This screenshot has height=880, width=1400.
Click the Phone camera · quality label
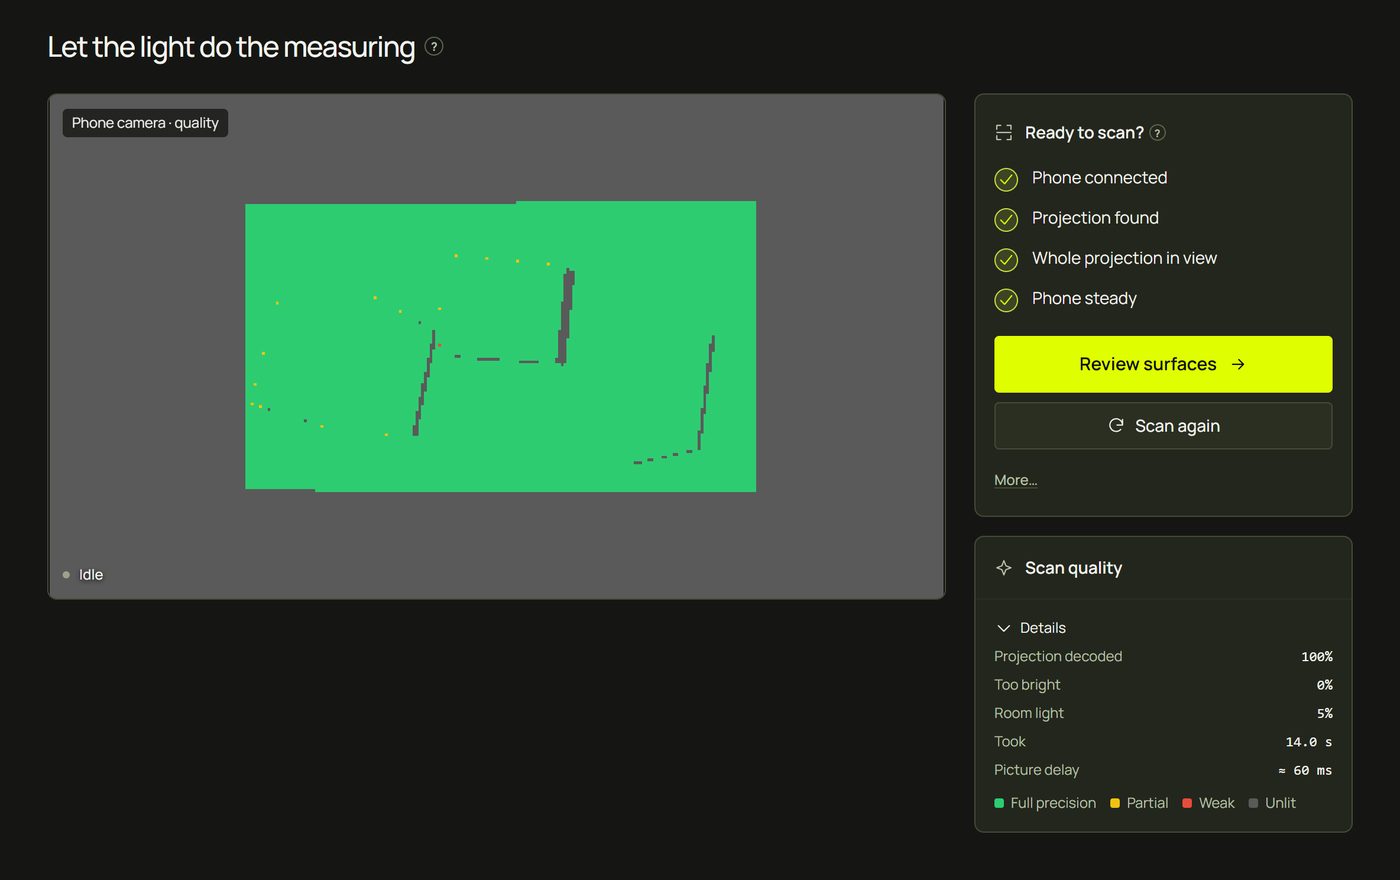click(145, 123)
